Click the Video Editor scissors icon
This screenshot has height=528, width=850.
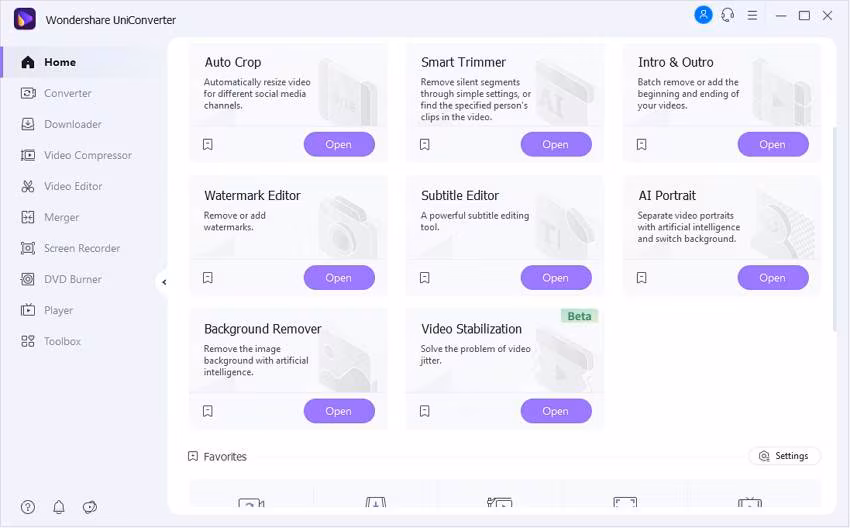(27, 186)
